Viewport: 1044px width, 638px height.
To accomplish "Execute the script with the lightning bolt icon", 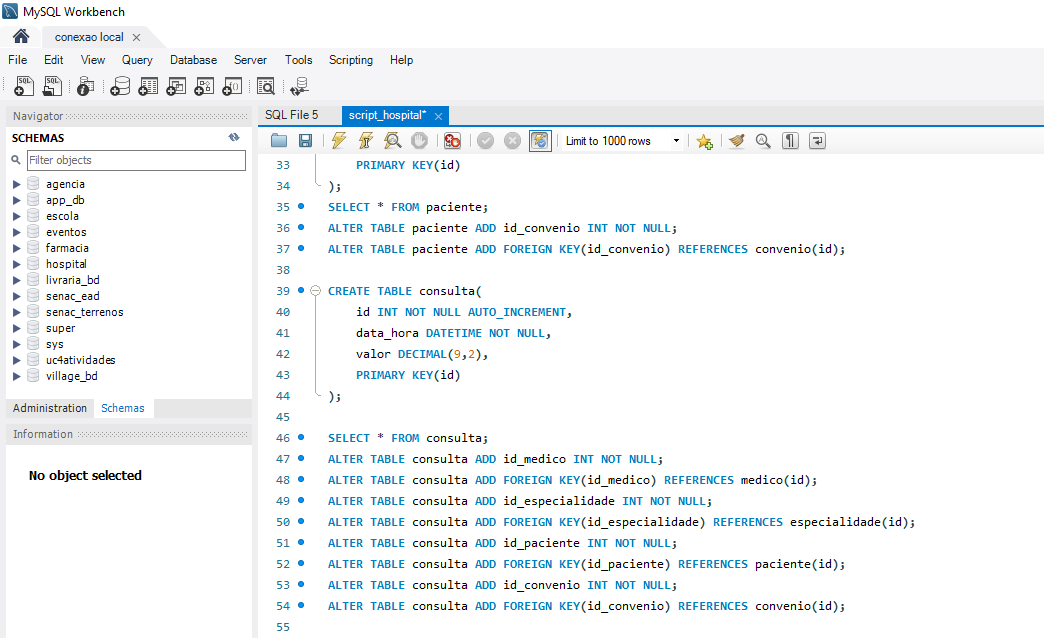I will (x=338, y=140).
